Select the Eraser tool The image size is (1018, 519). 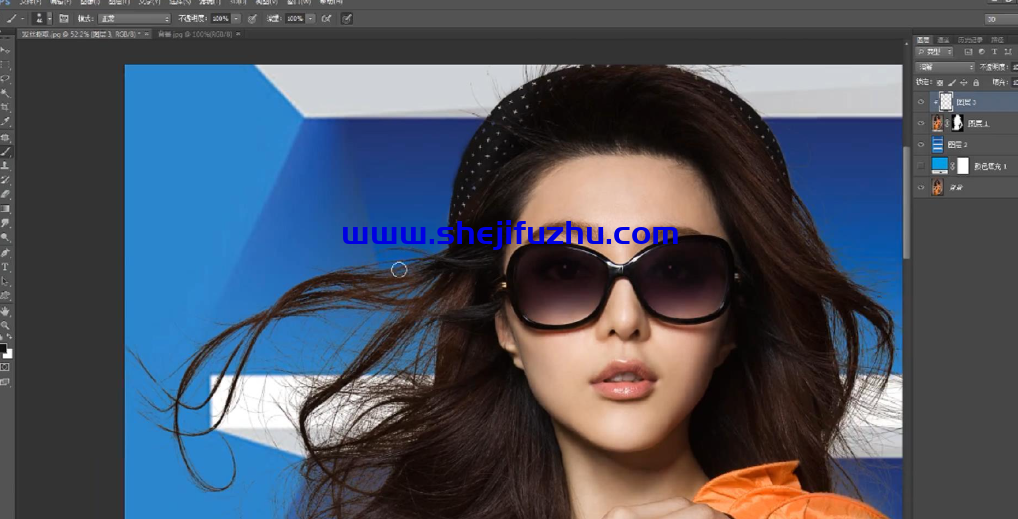click(x=6, y=194)
